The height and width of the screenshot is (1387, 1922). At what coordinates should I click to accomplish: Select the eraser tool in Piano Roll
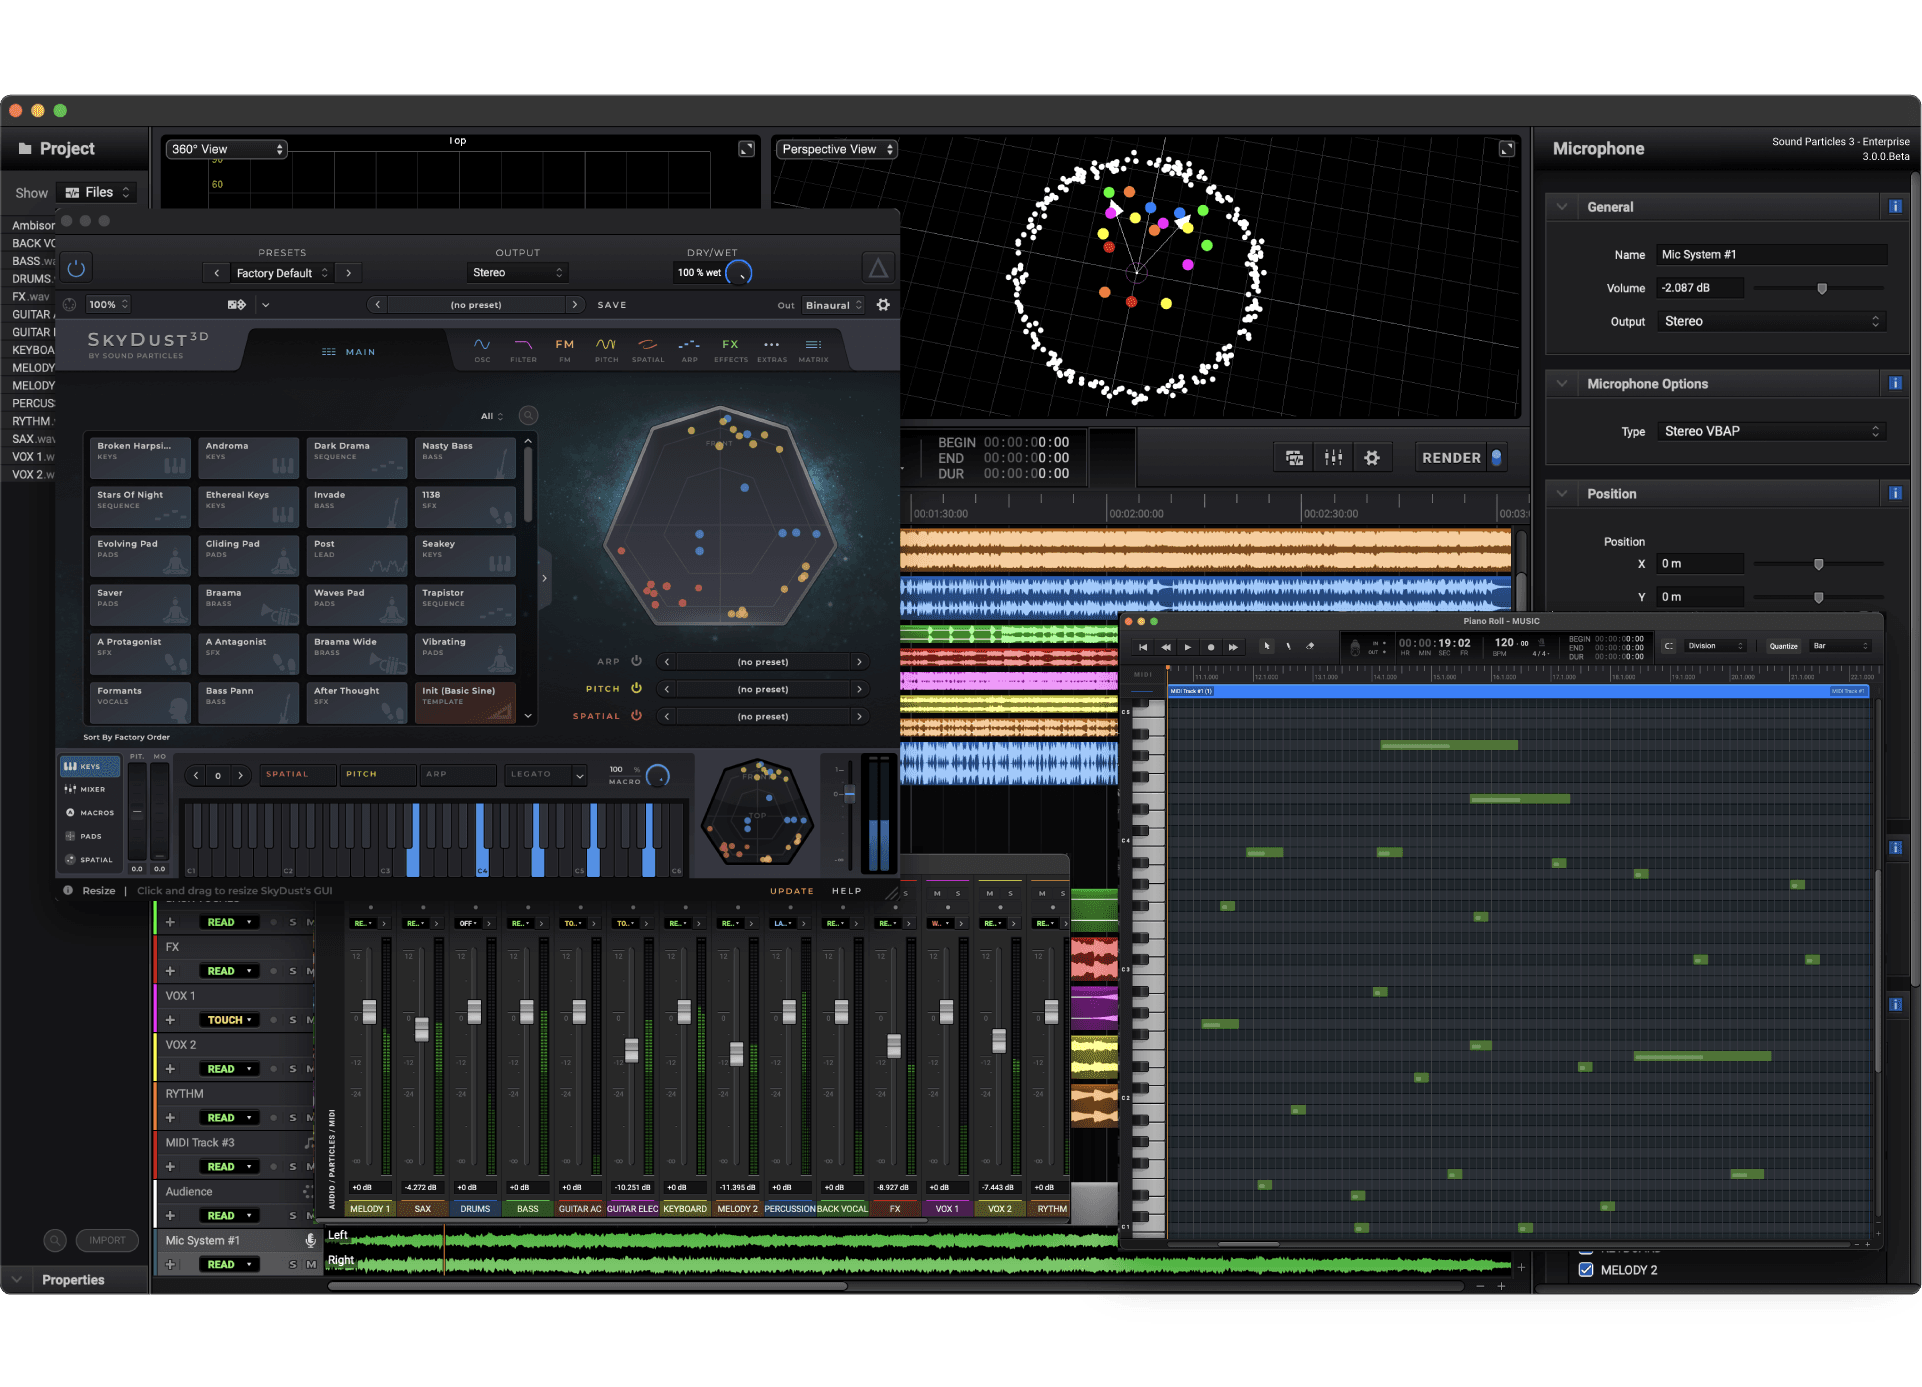(1310, 646)
